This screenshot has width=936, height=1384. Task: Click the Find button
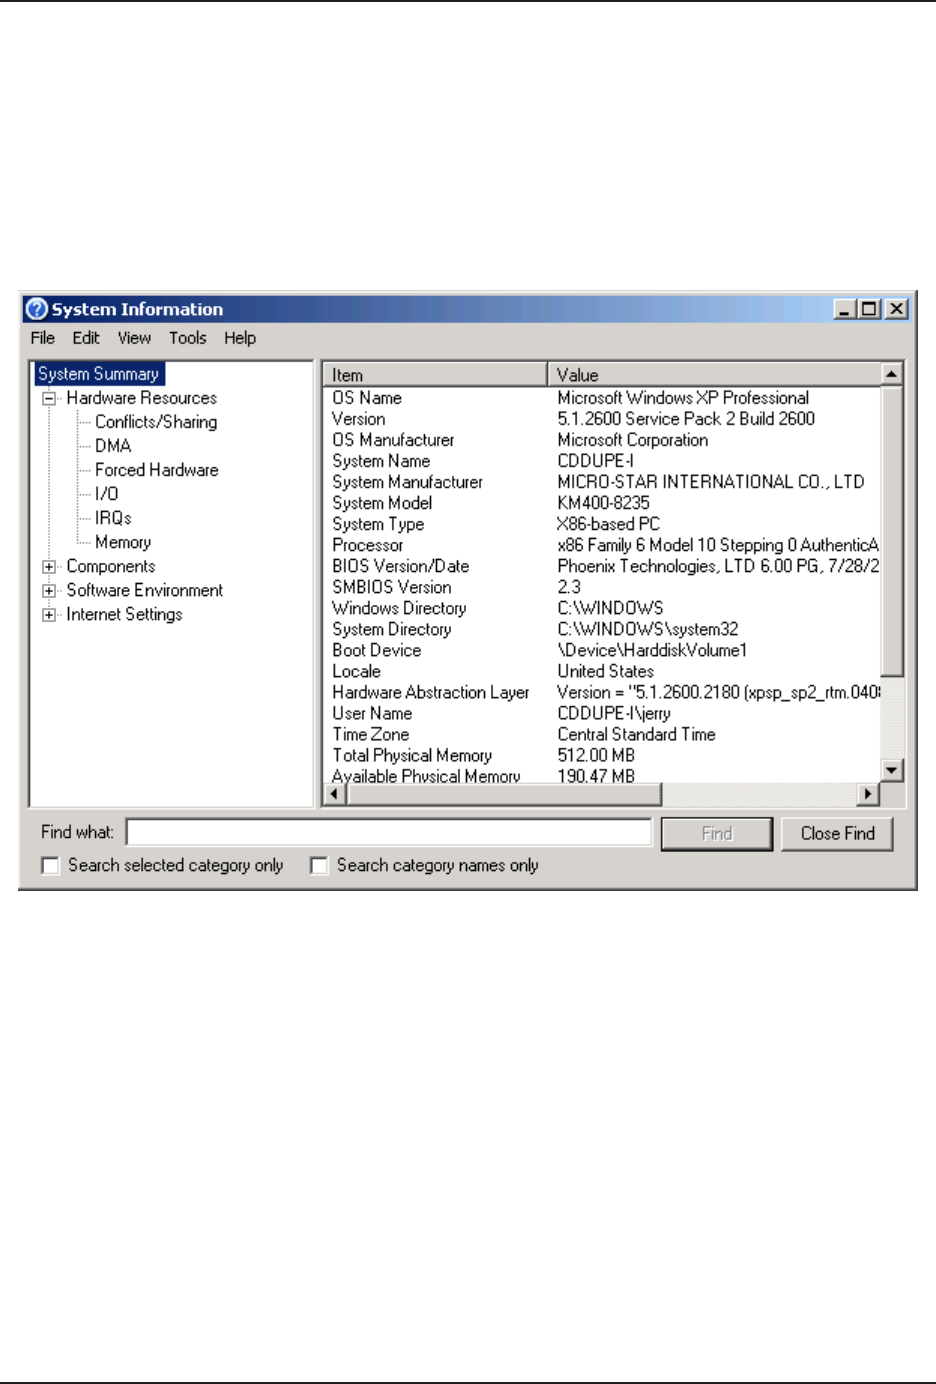pyautogui.click(x=717, y=833)
